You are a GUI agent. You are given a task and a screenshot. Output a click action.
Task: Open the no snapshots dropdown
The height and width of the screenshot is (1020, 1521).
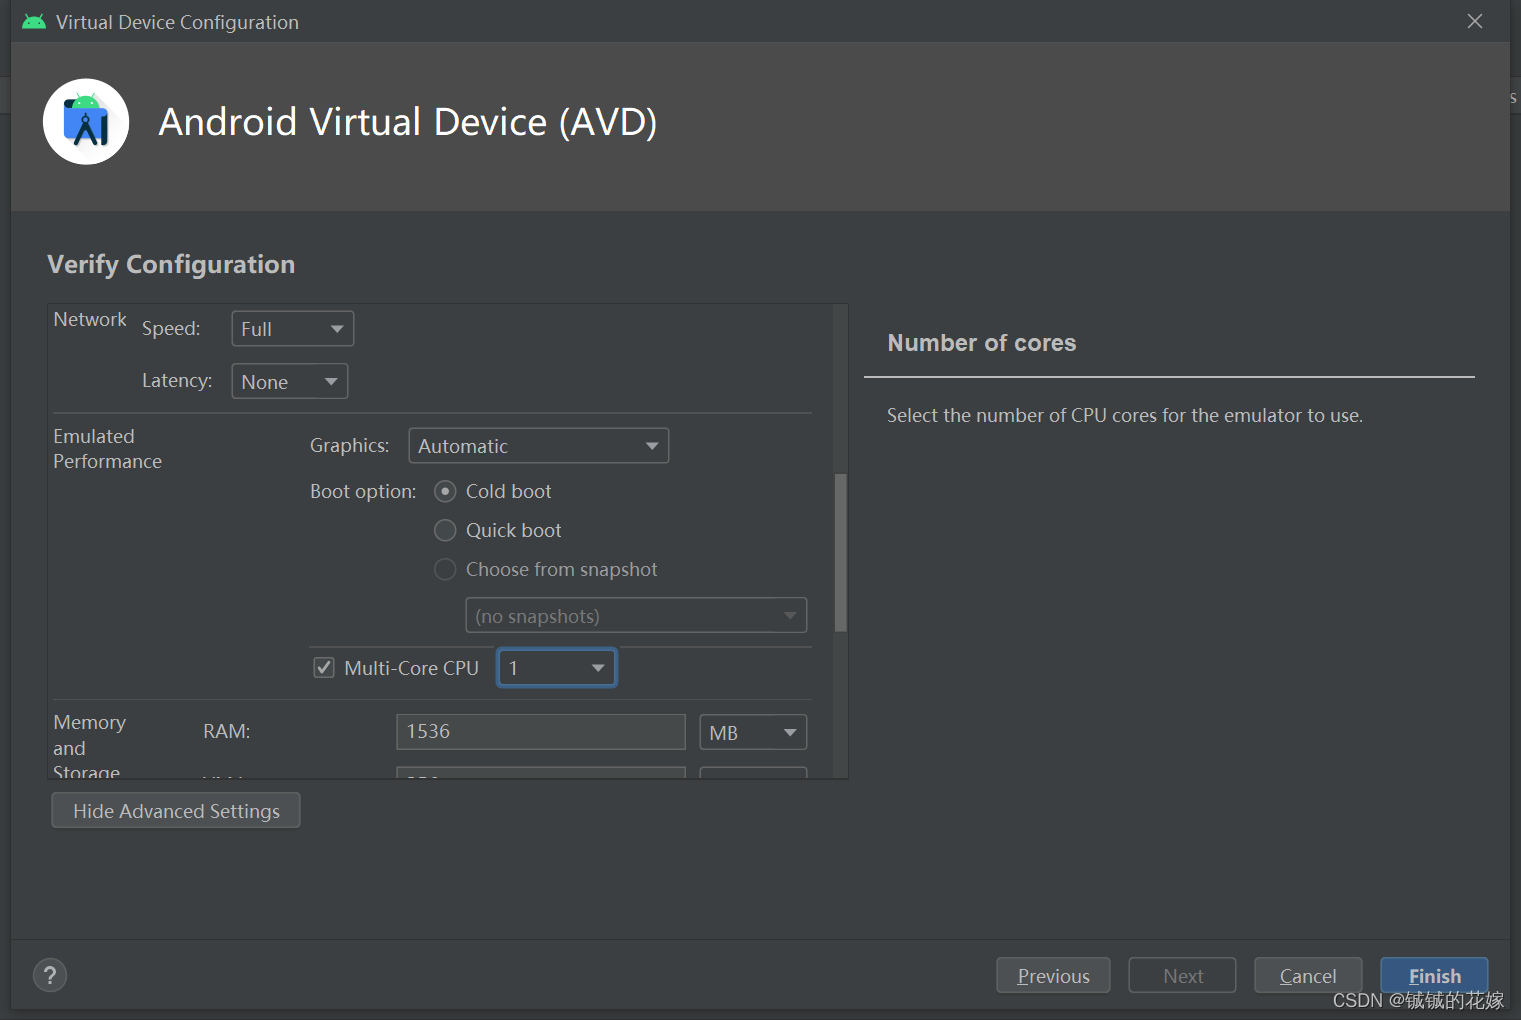point(636,615)
